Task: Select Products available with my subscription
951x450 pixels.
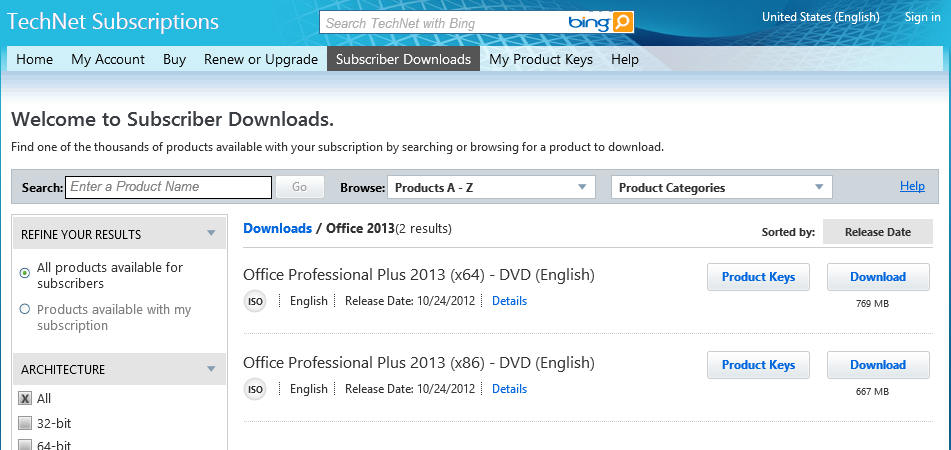Action: click(25, 310)
